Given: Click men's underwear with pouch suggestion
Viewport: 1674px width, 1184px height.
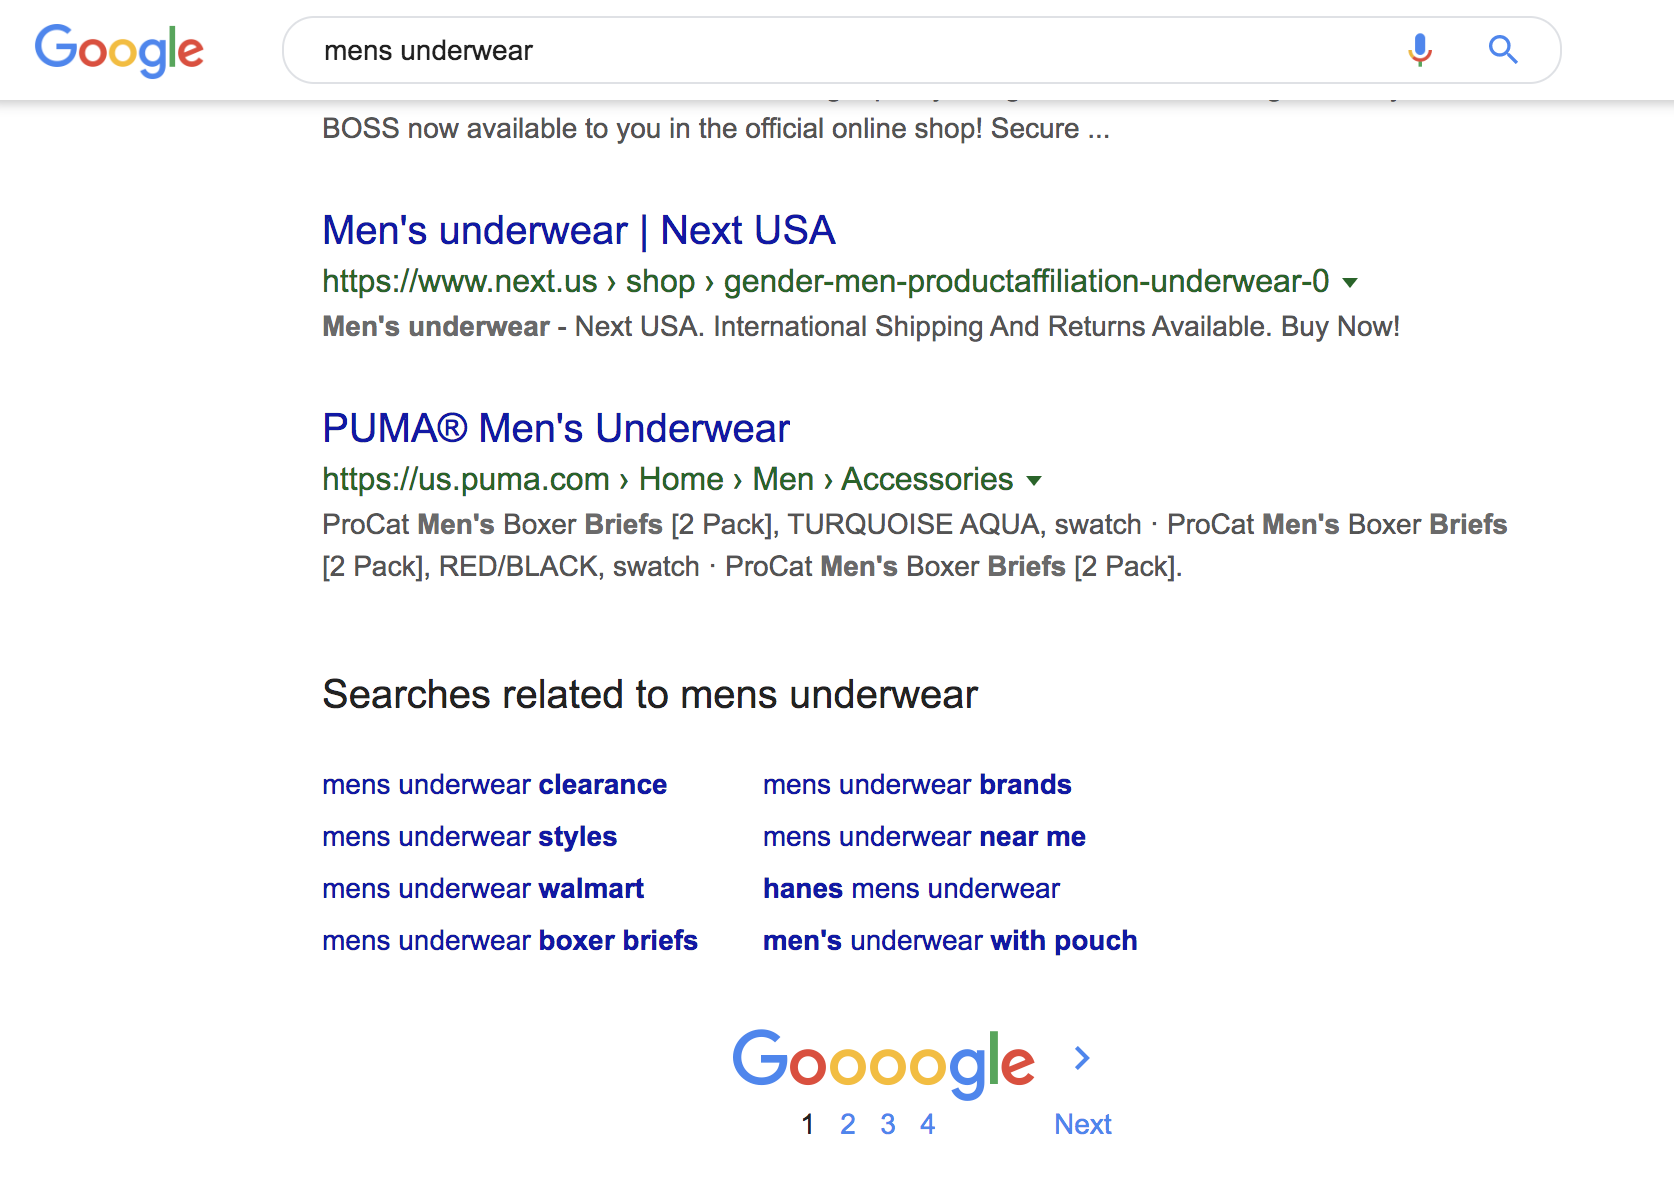Looking at the screenshot, I should (950, 941).
